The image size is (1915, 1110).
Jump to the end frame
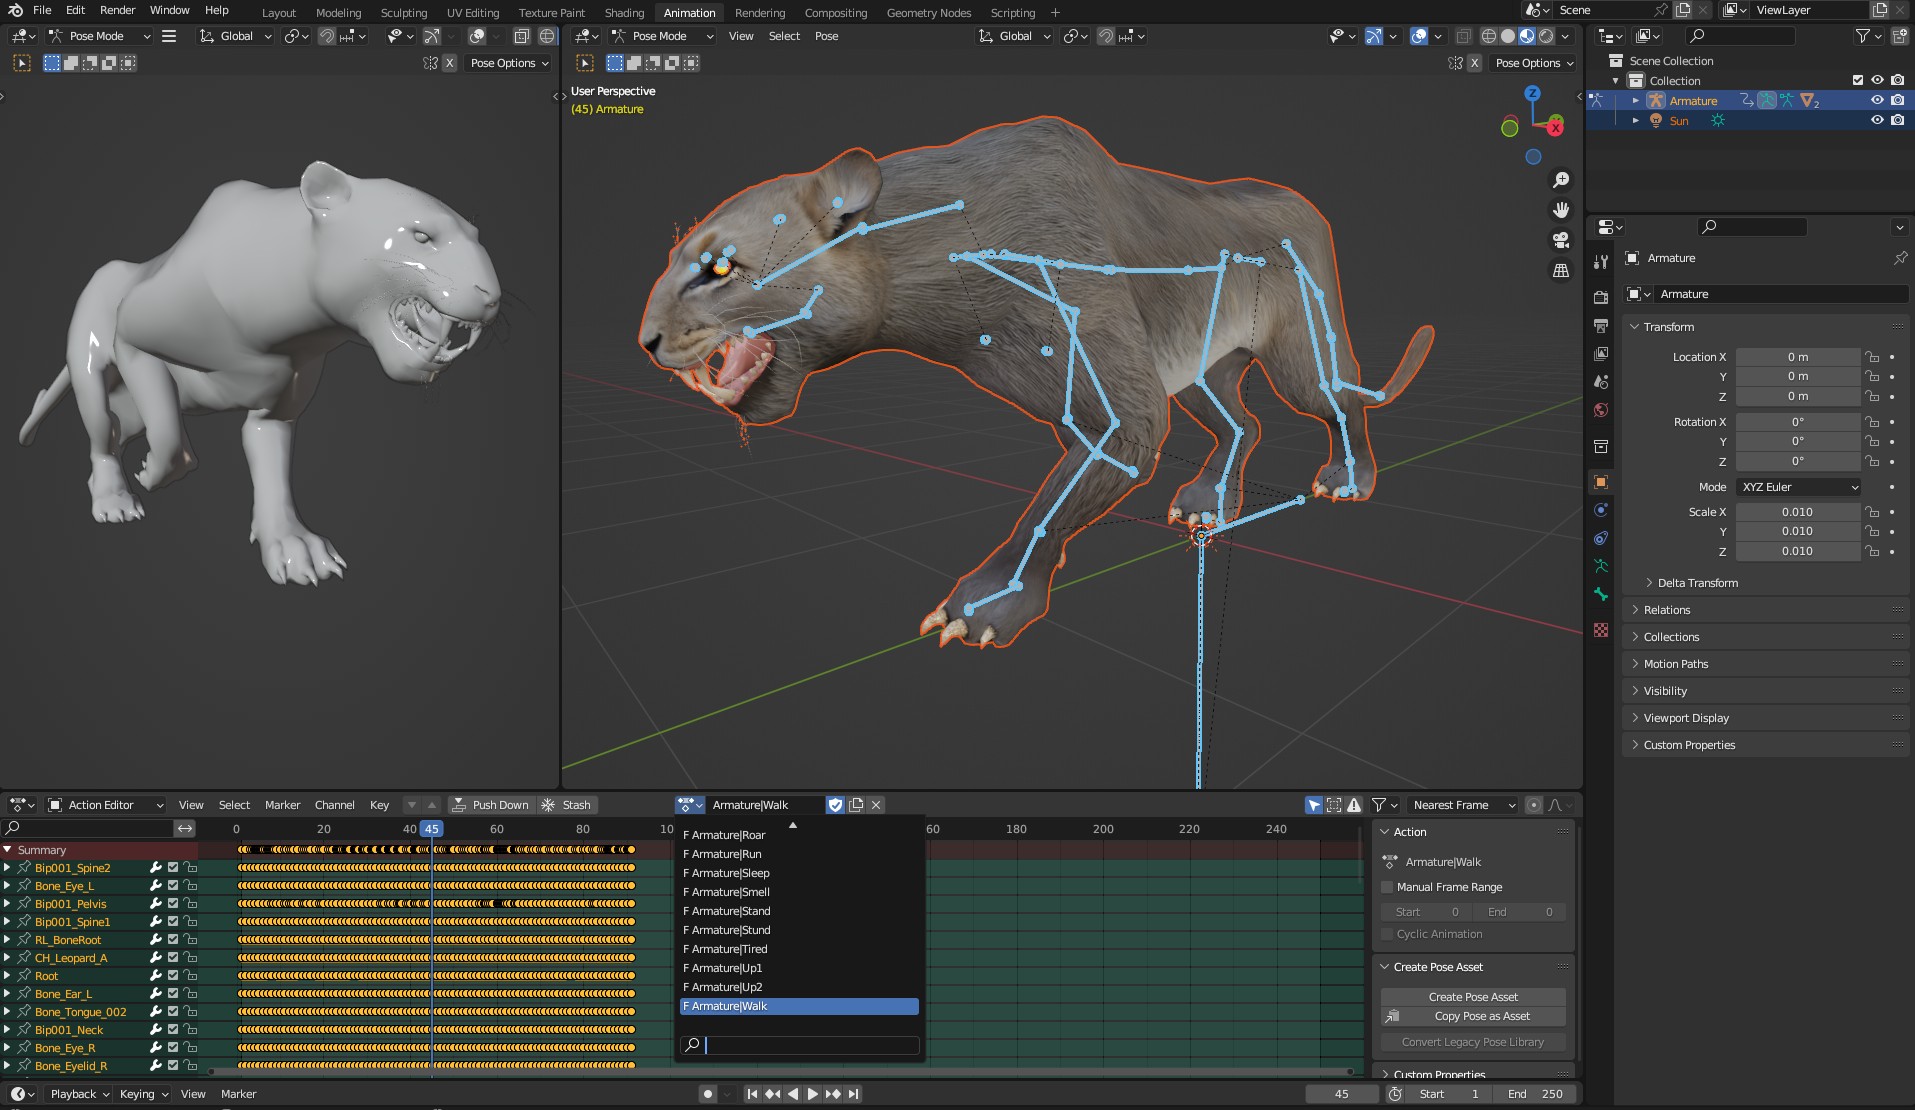(853, 1094)
